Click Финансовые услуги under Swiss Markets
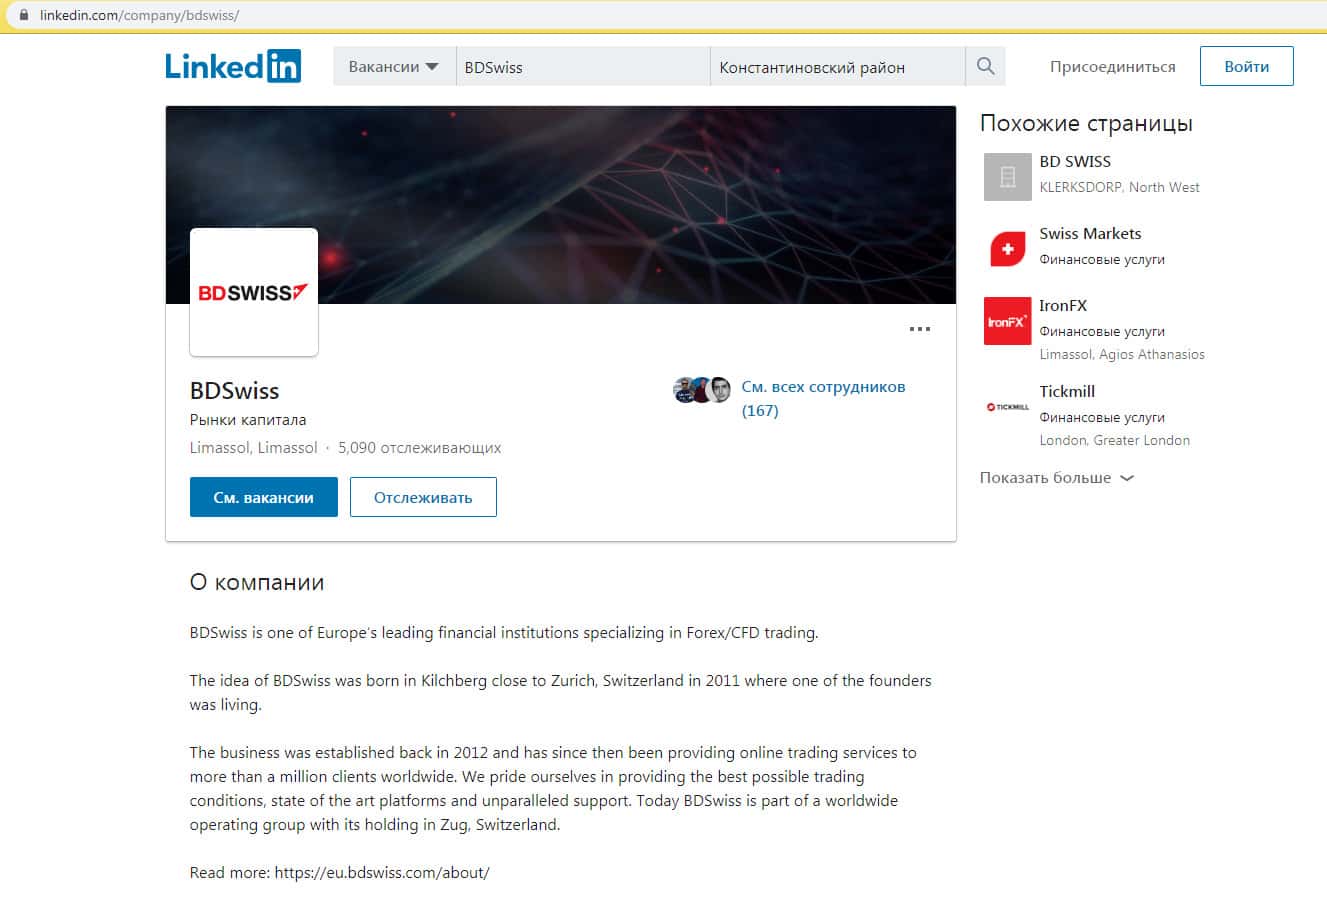The image size is (1327, 904). coord(1102,259)
